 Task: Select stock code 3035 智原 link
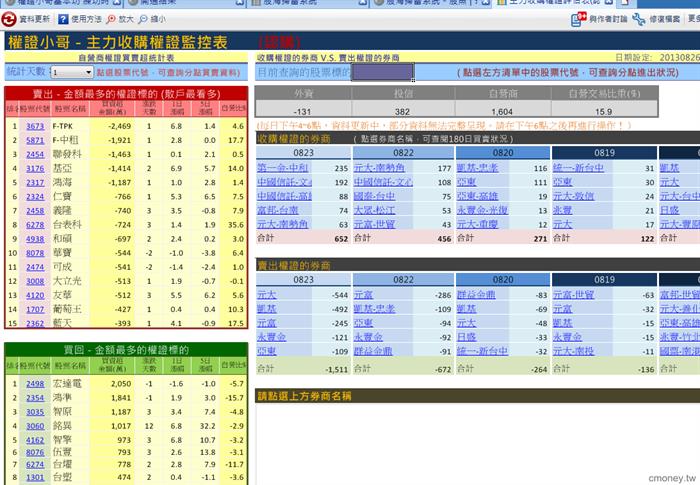click(35, 412)
